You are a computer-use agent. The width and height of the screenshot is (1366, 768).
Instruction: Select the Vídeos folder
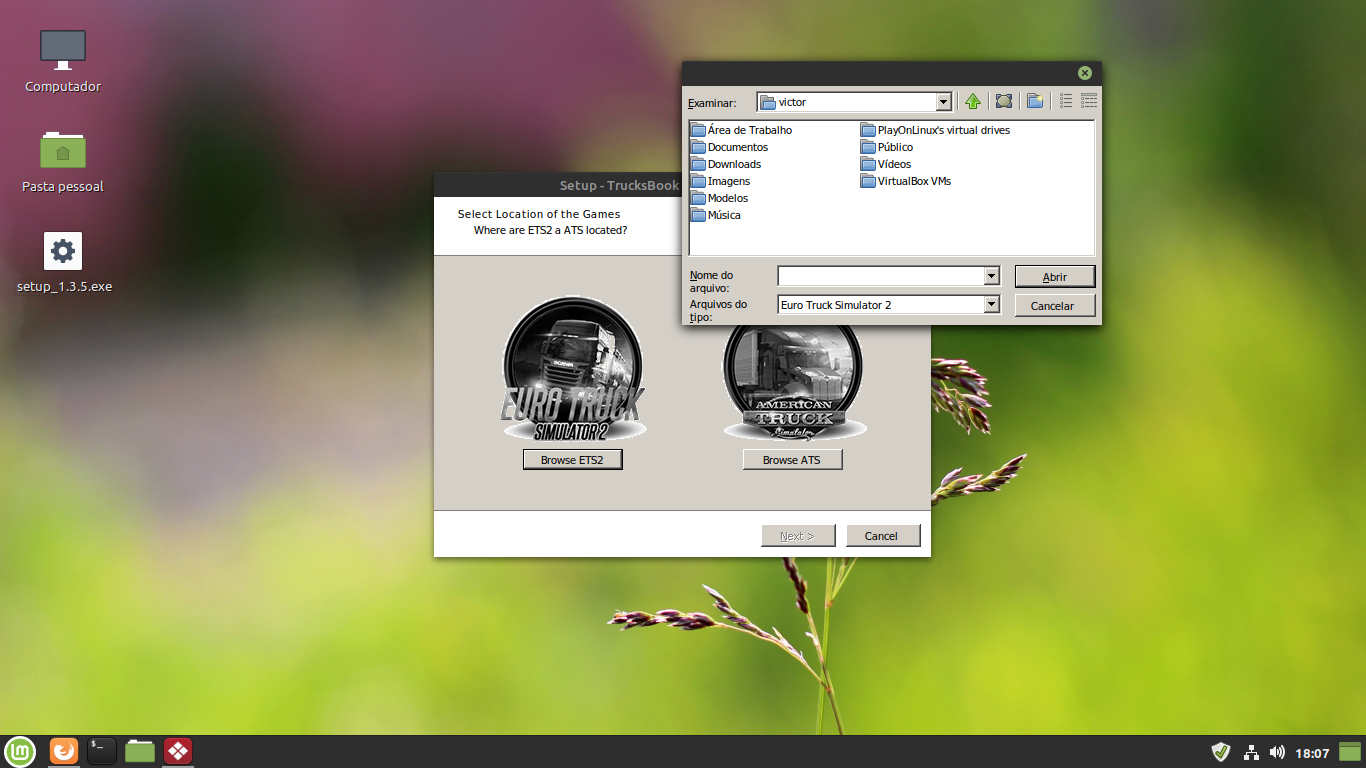pos(886,164)
